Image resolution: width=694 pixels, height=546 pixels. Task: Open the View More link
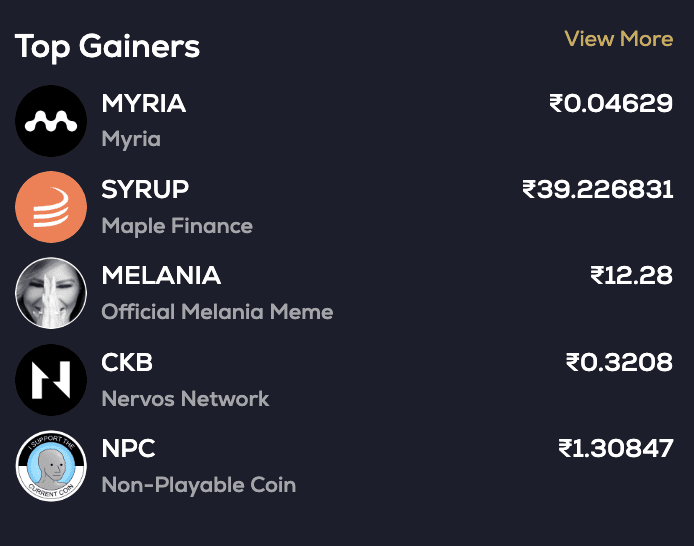(x=618, y=39)
